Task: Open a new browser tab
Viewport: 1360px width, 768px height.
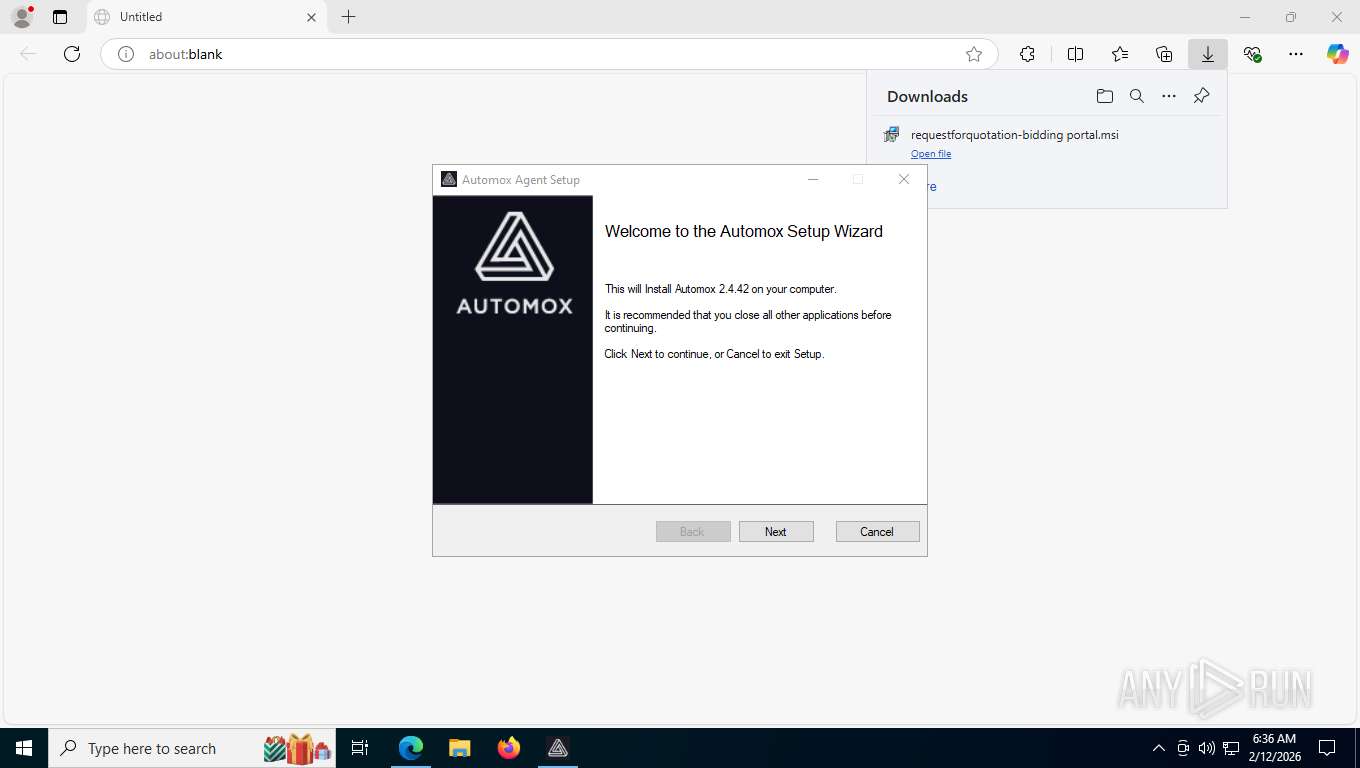Action: pyautogui.click(x=348, y=17)
